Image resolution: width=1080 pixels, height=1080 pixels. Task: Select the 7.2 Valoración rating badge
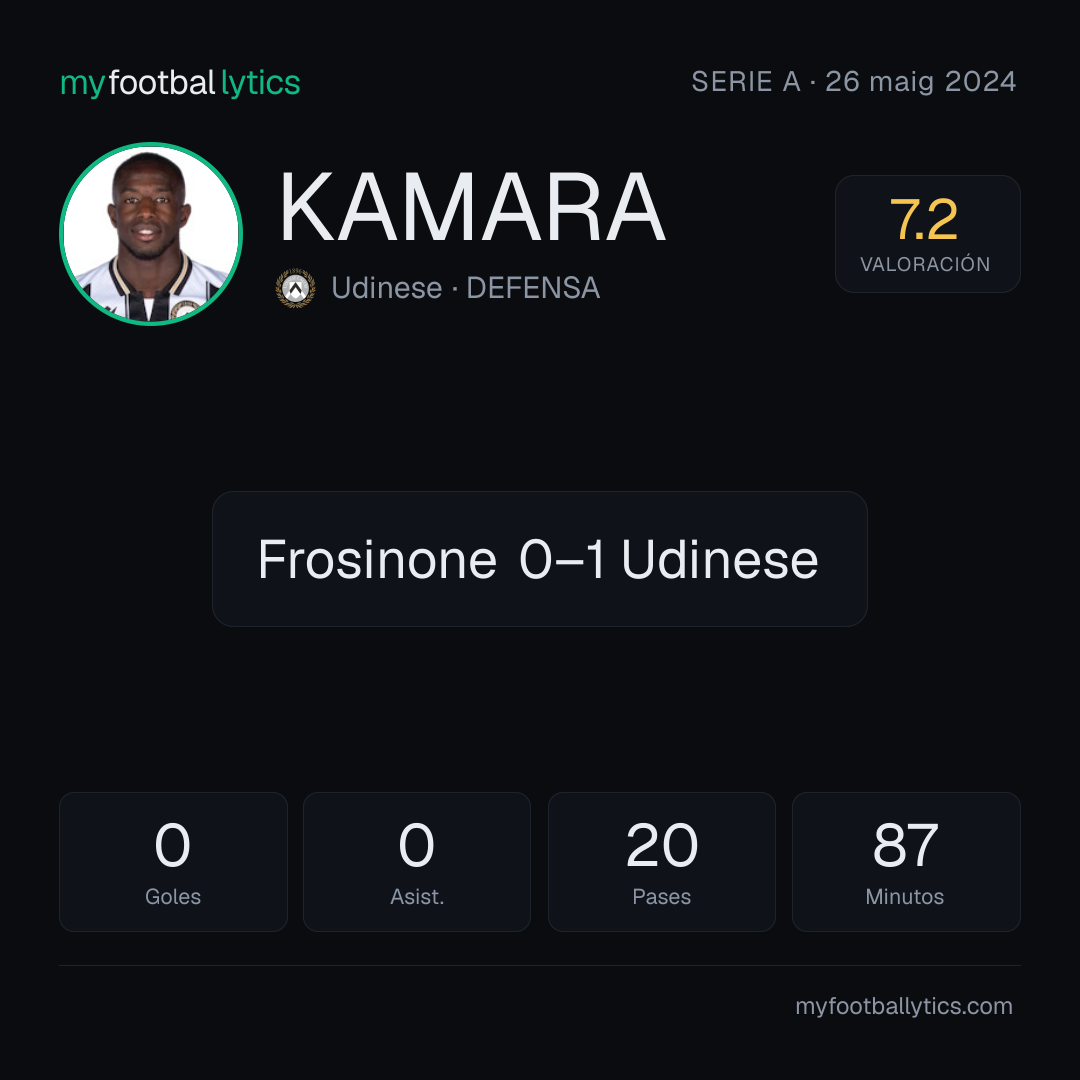[x=927, y=233]
